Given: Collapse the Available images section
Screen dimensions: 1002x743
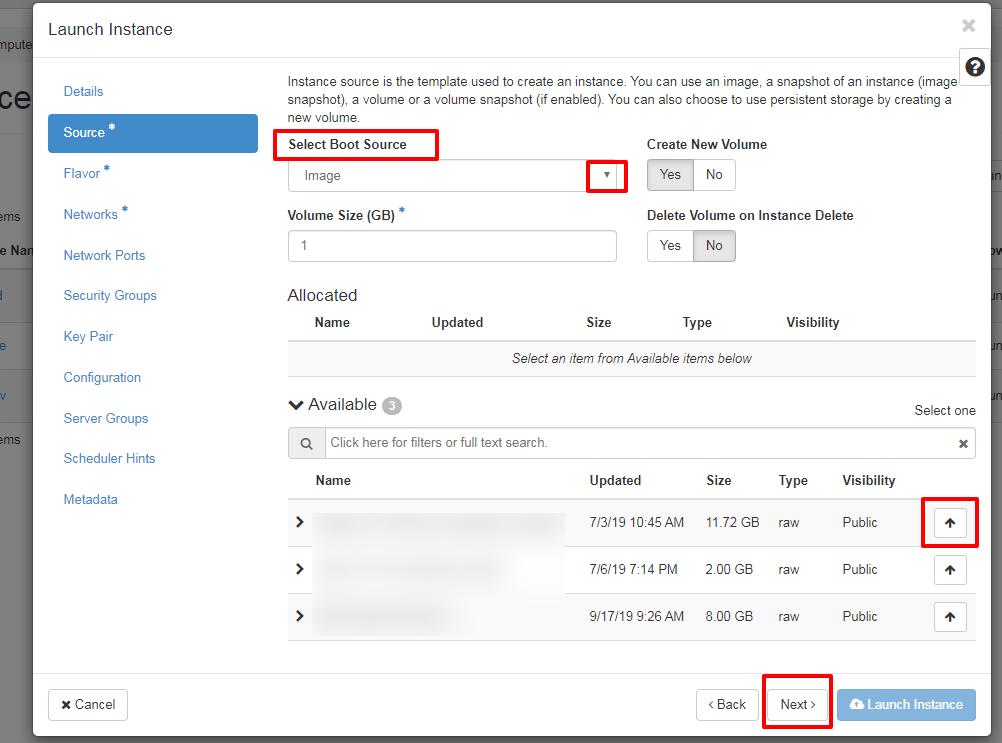Looking at the screenshot, I should 296,405.
